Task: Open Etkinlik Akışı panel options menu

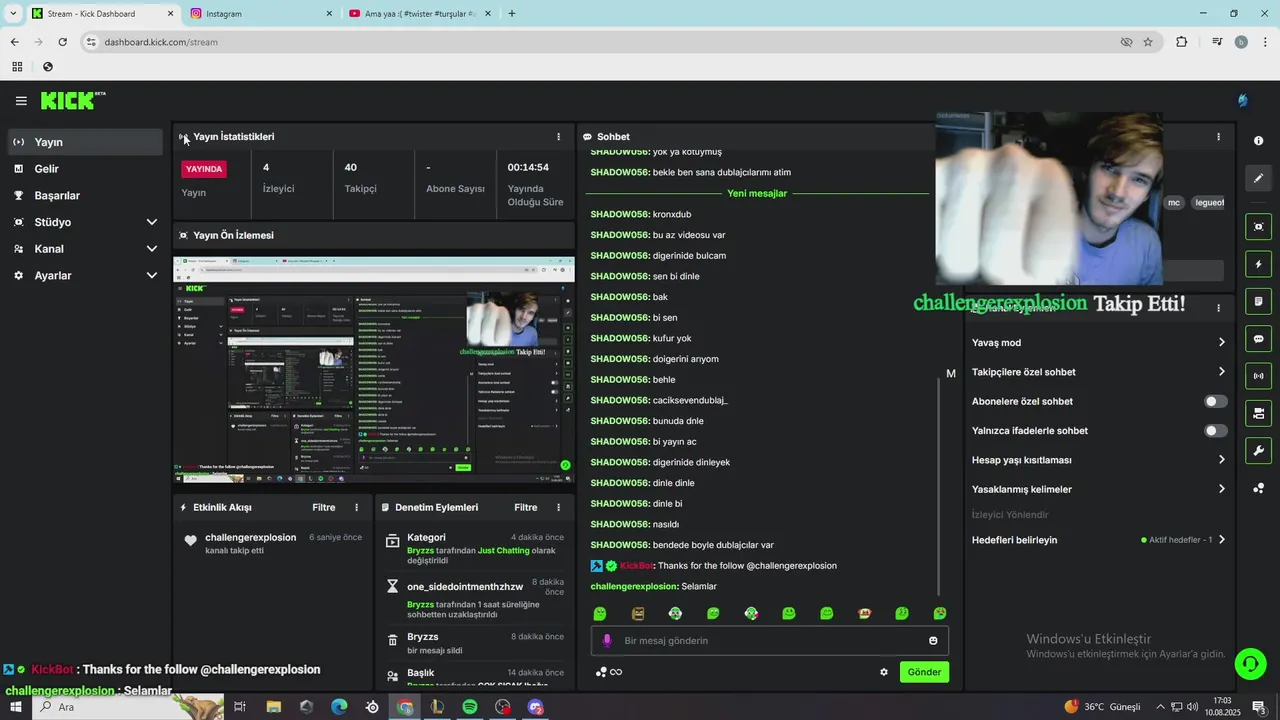Action: 356,508
